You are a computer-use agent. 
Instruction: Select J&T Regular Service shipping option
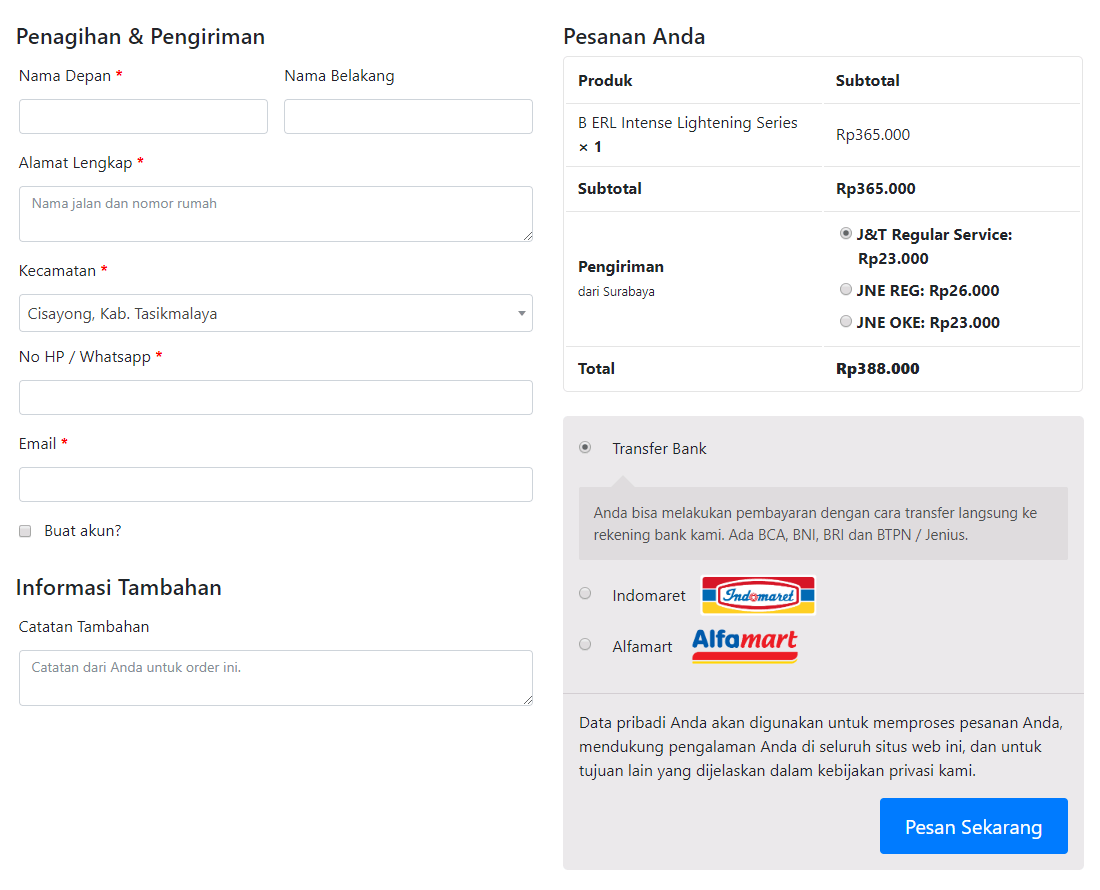pos(846,233)
